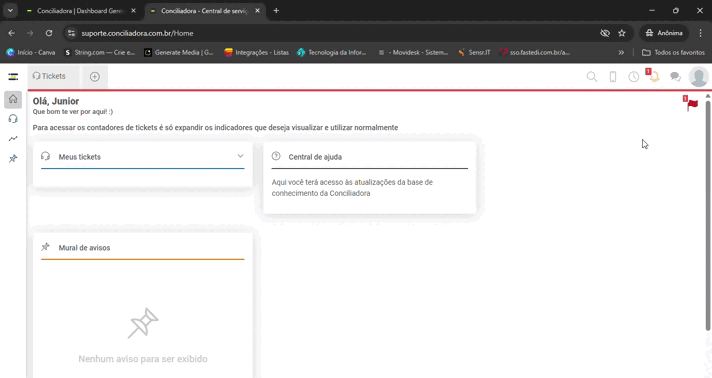Viewport: 712px width, 378px height.
Task: Click the Meus tickets headset icon
Action: [45, 156]
